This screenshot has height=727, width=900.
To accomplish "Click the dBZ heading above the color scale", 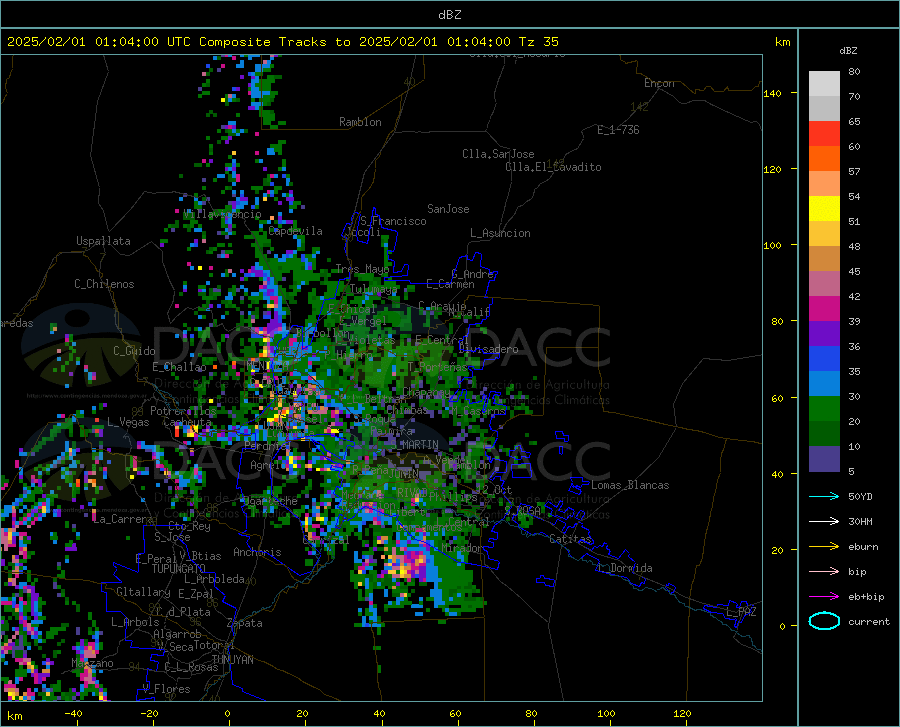I will 848,50.
